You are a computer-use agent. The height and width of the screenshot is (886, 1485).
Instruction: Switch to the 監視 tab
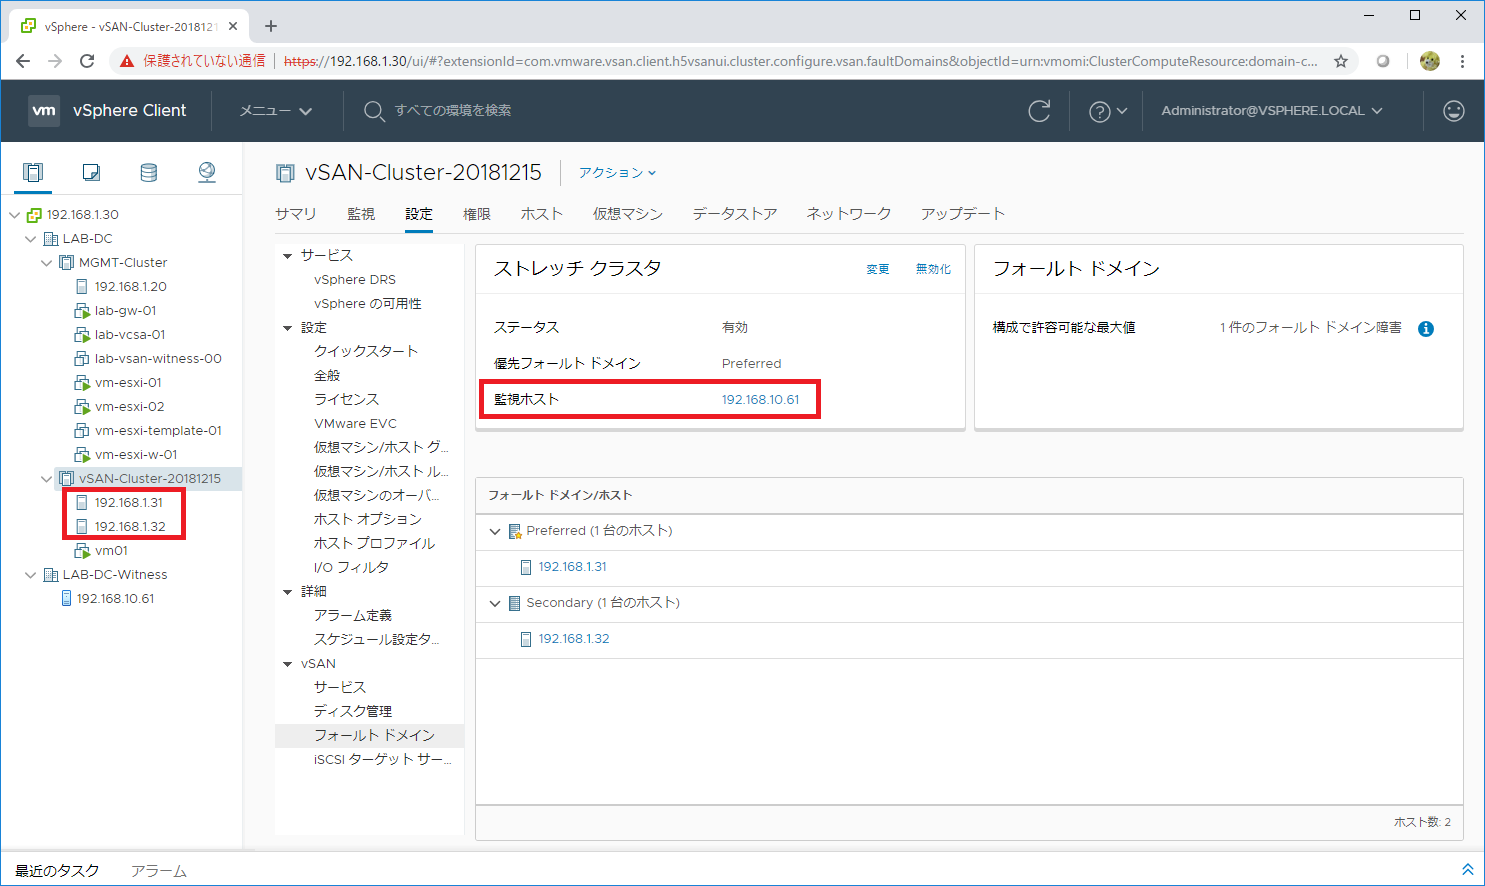pos(361,214)
